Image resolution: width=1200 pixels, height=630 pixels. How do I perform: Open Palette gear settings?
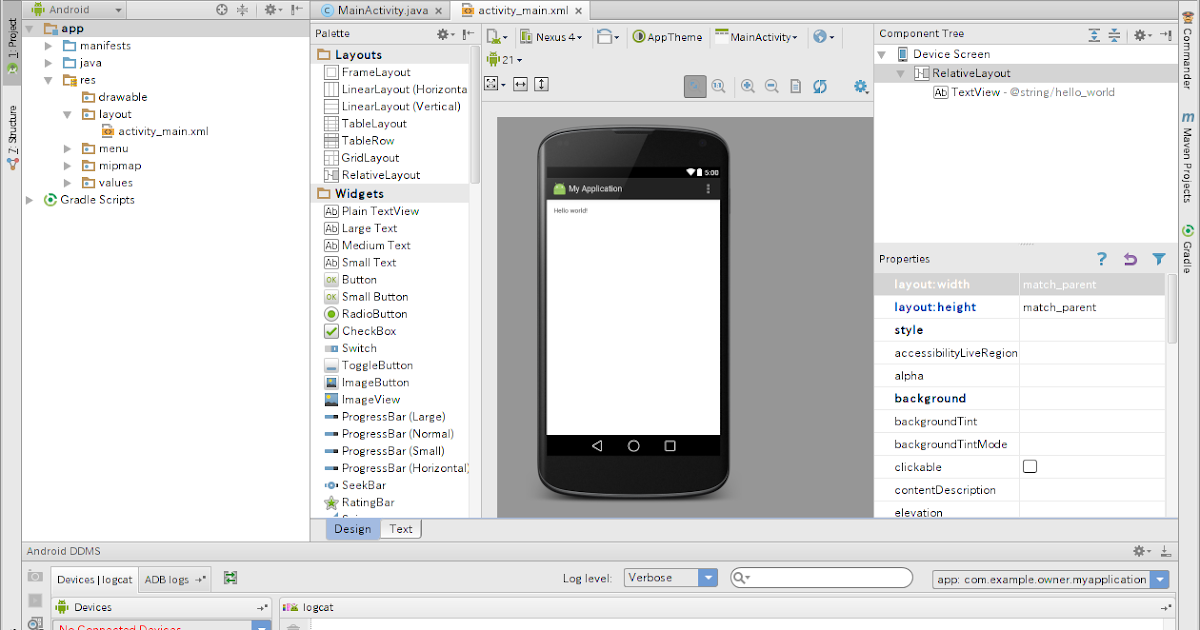pyautogui.click(x=446, y=34)
